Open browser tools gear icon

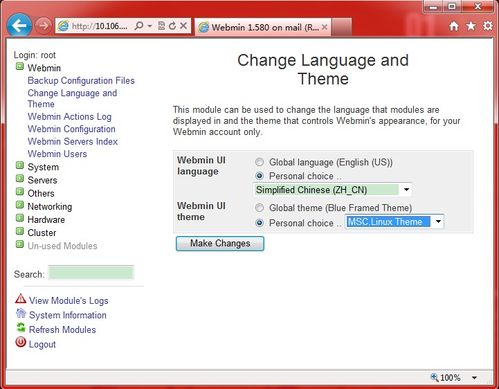488,26
